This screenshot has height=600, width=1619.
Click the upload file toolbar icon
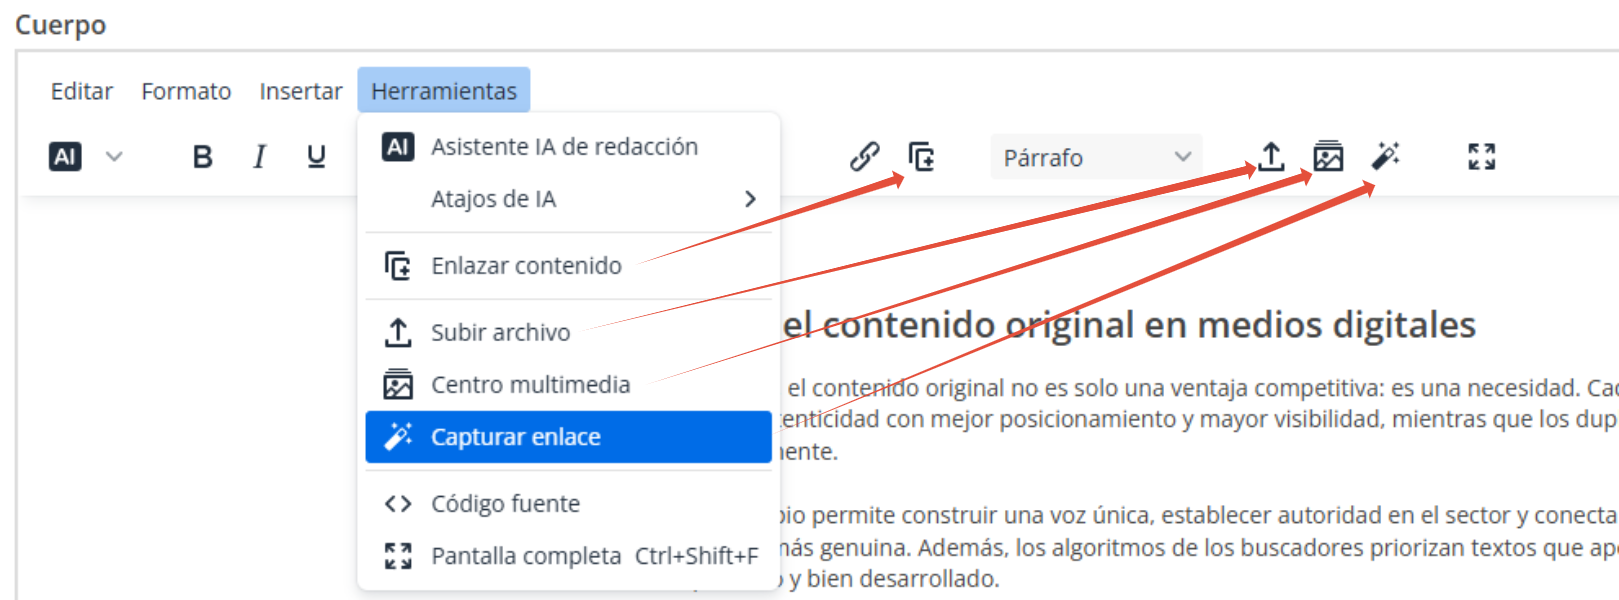[1271, 157]
